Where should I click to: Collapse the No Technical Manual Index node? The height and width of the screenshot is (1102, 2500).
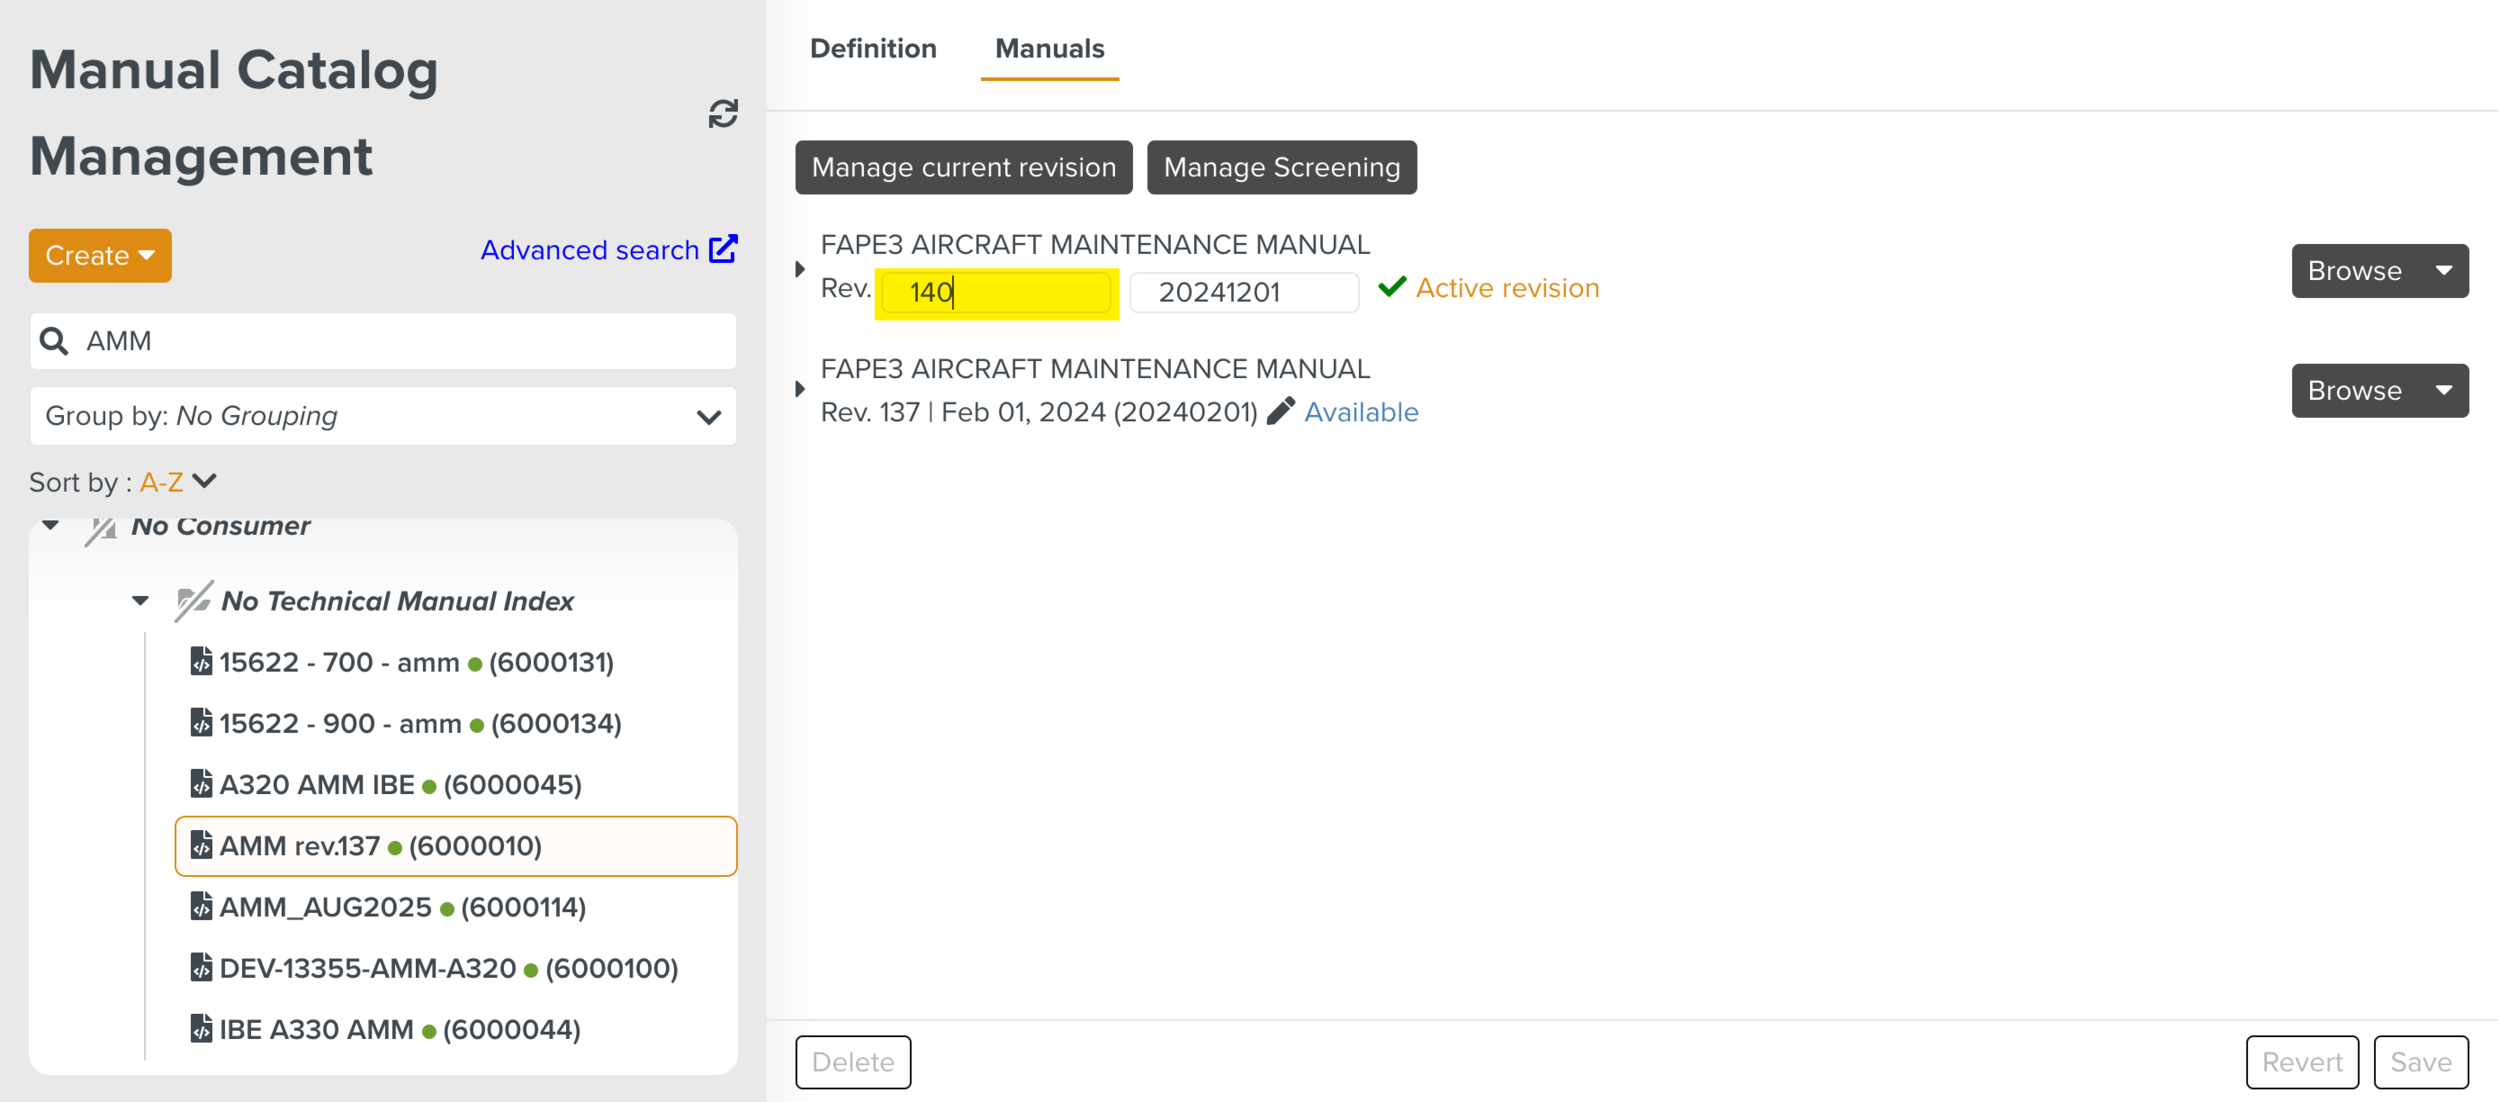click(141, 601)
